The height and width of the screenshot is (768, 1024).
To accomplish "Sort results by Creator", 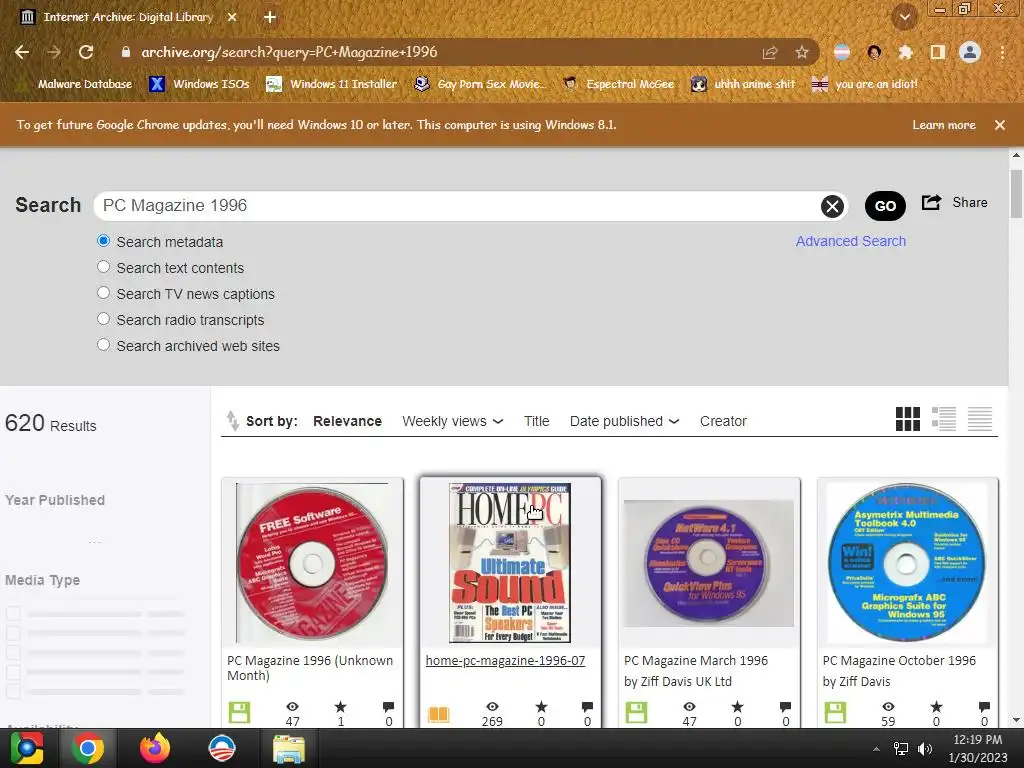I will (x=723, y=421).
